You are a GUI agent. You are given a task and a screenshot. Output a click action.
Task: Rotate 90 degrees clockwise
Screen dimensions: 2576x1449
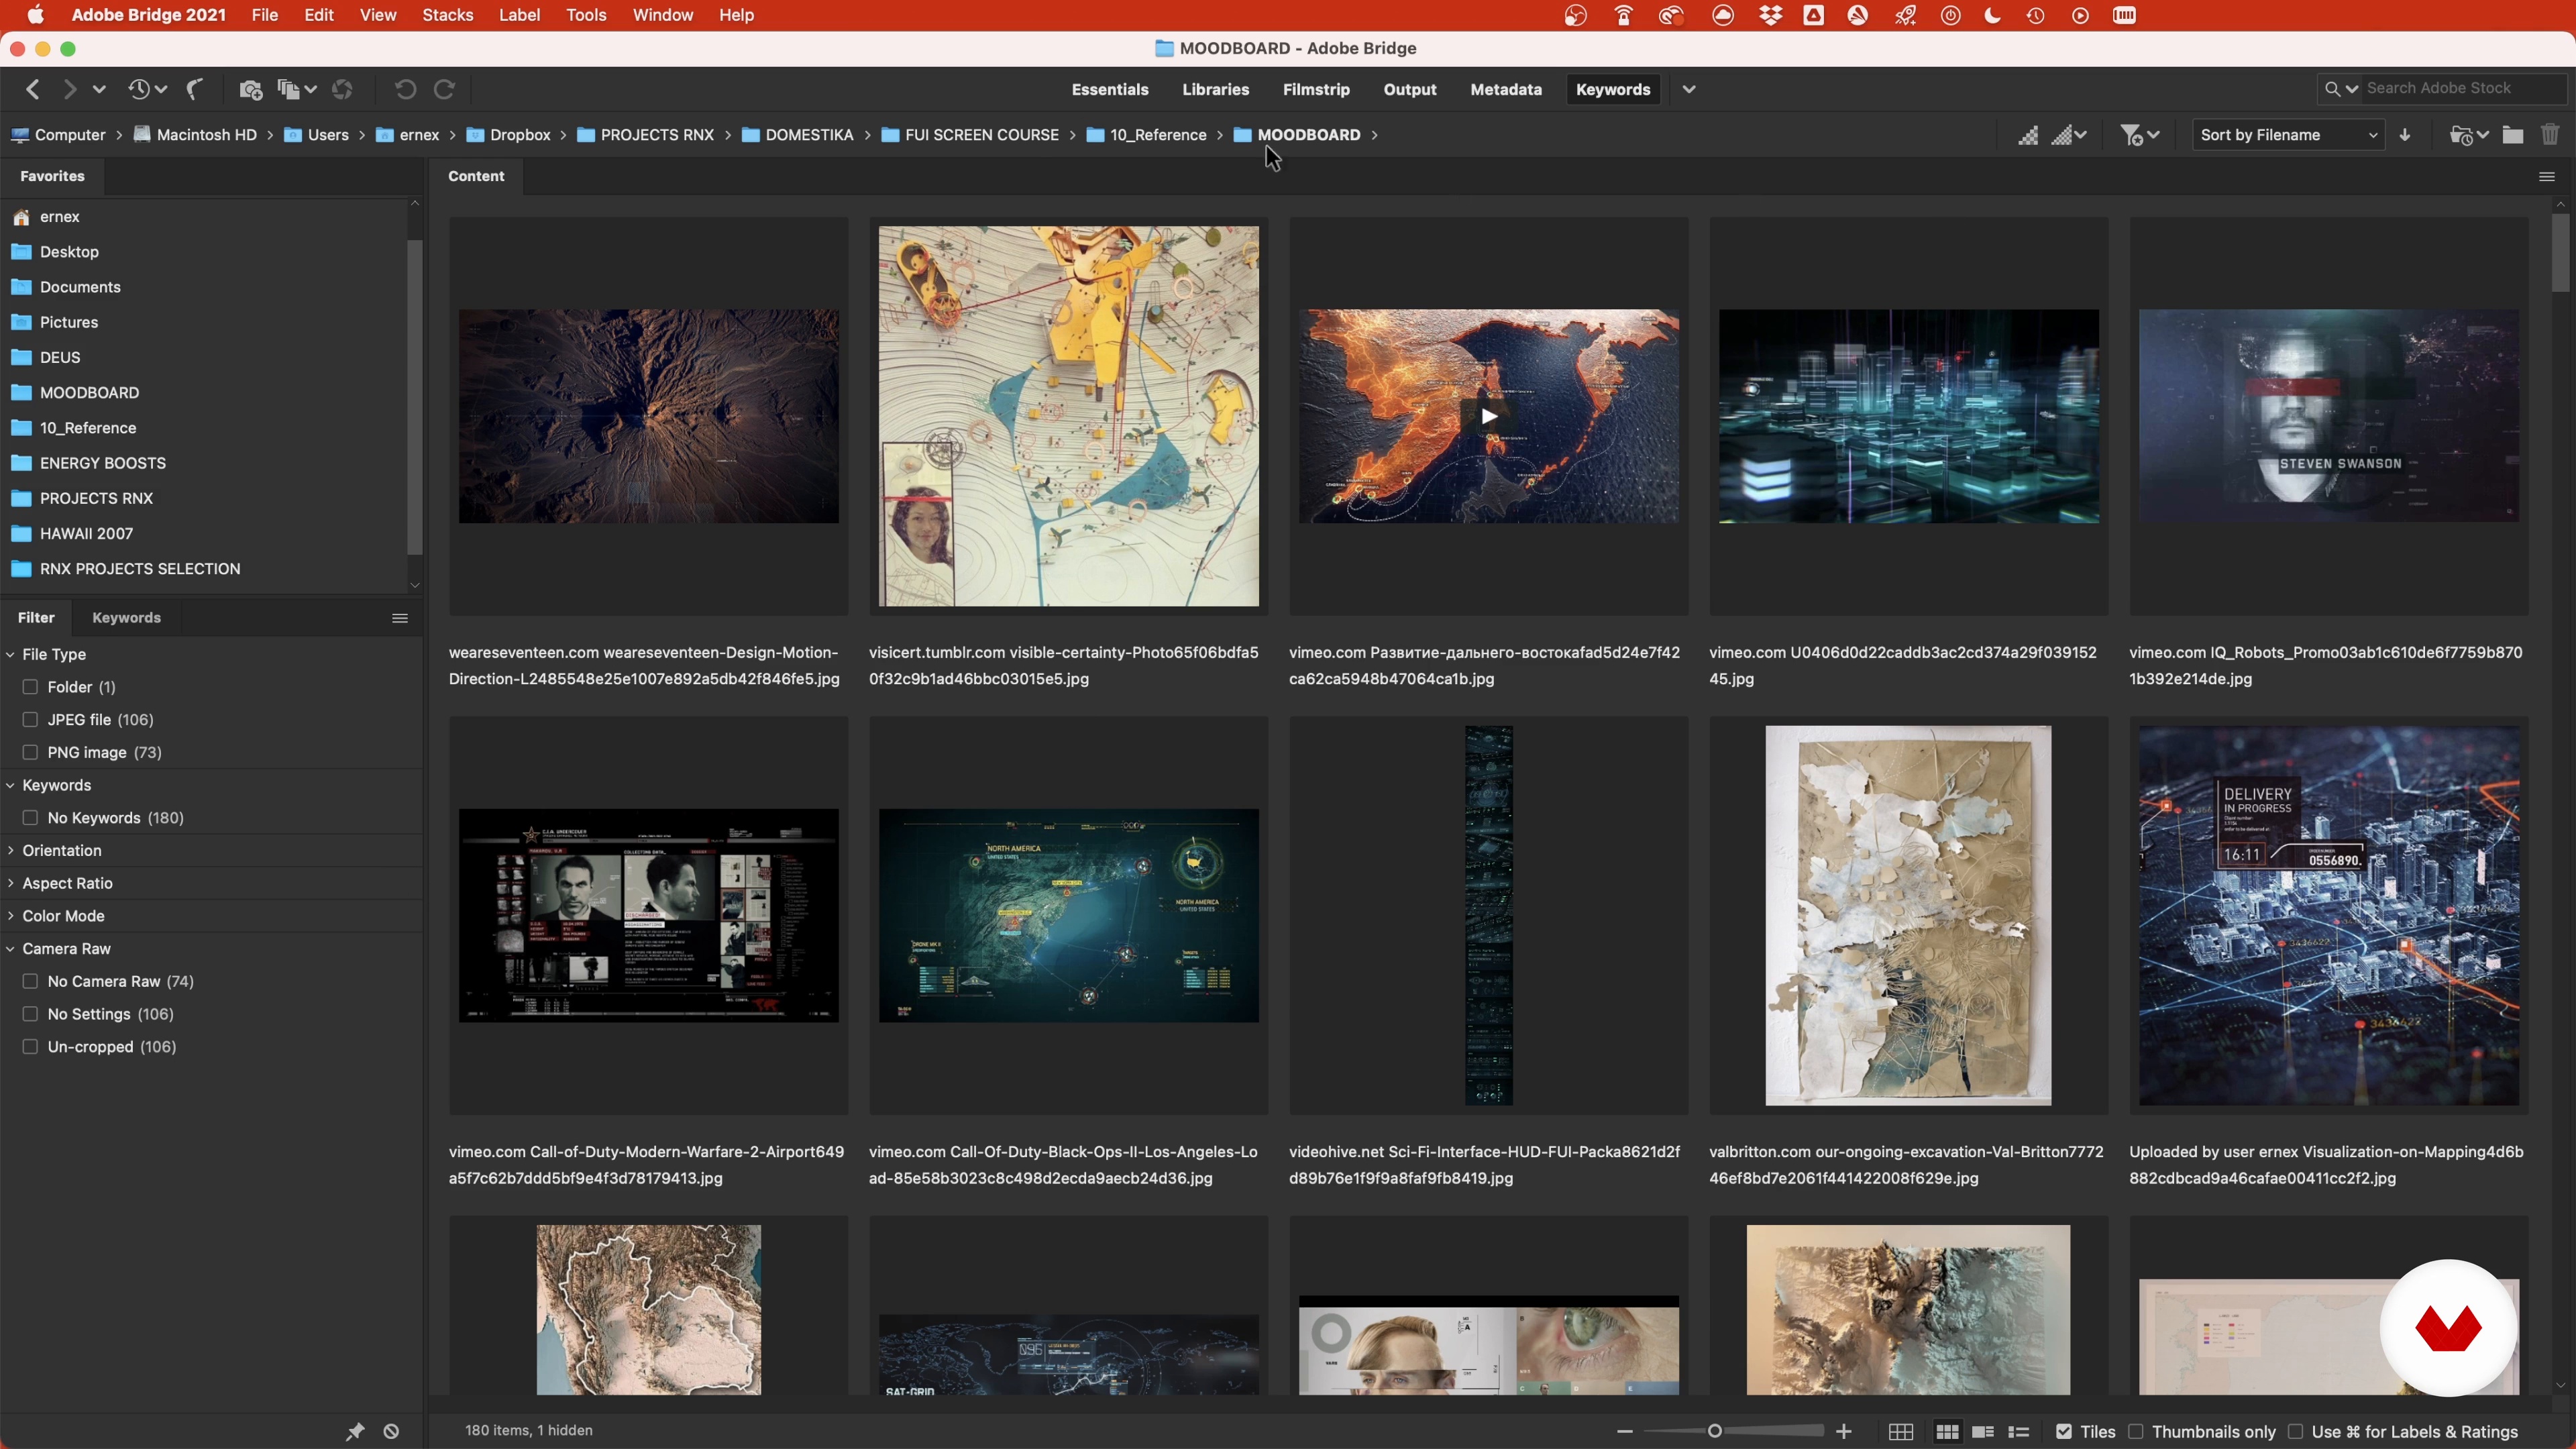point(445,90)
